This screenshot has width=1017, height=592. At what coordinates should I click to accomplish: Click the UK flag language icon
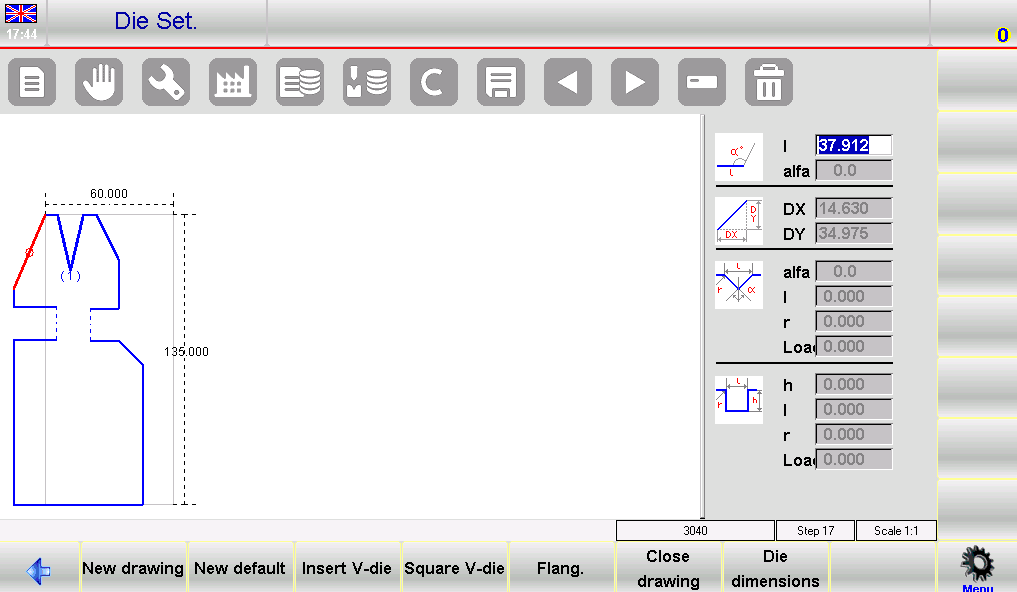22,14
